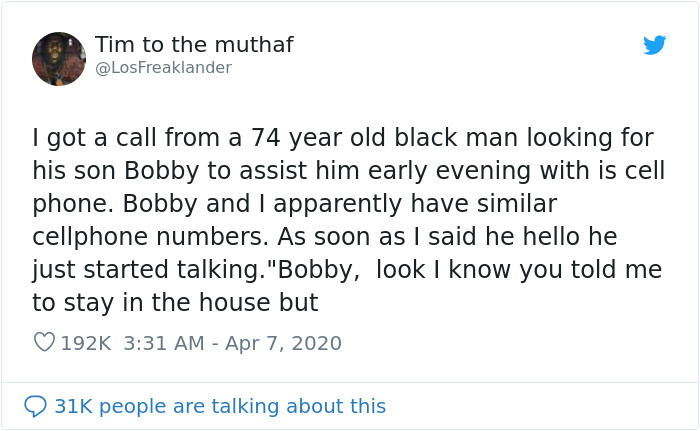The height and width of the screenshot is (431, 700).
Task: Click the line starting 'his son Bobby'
Action: point(349,171)
